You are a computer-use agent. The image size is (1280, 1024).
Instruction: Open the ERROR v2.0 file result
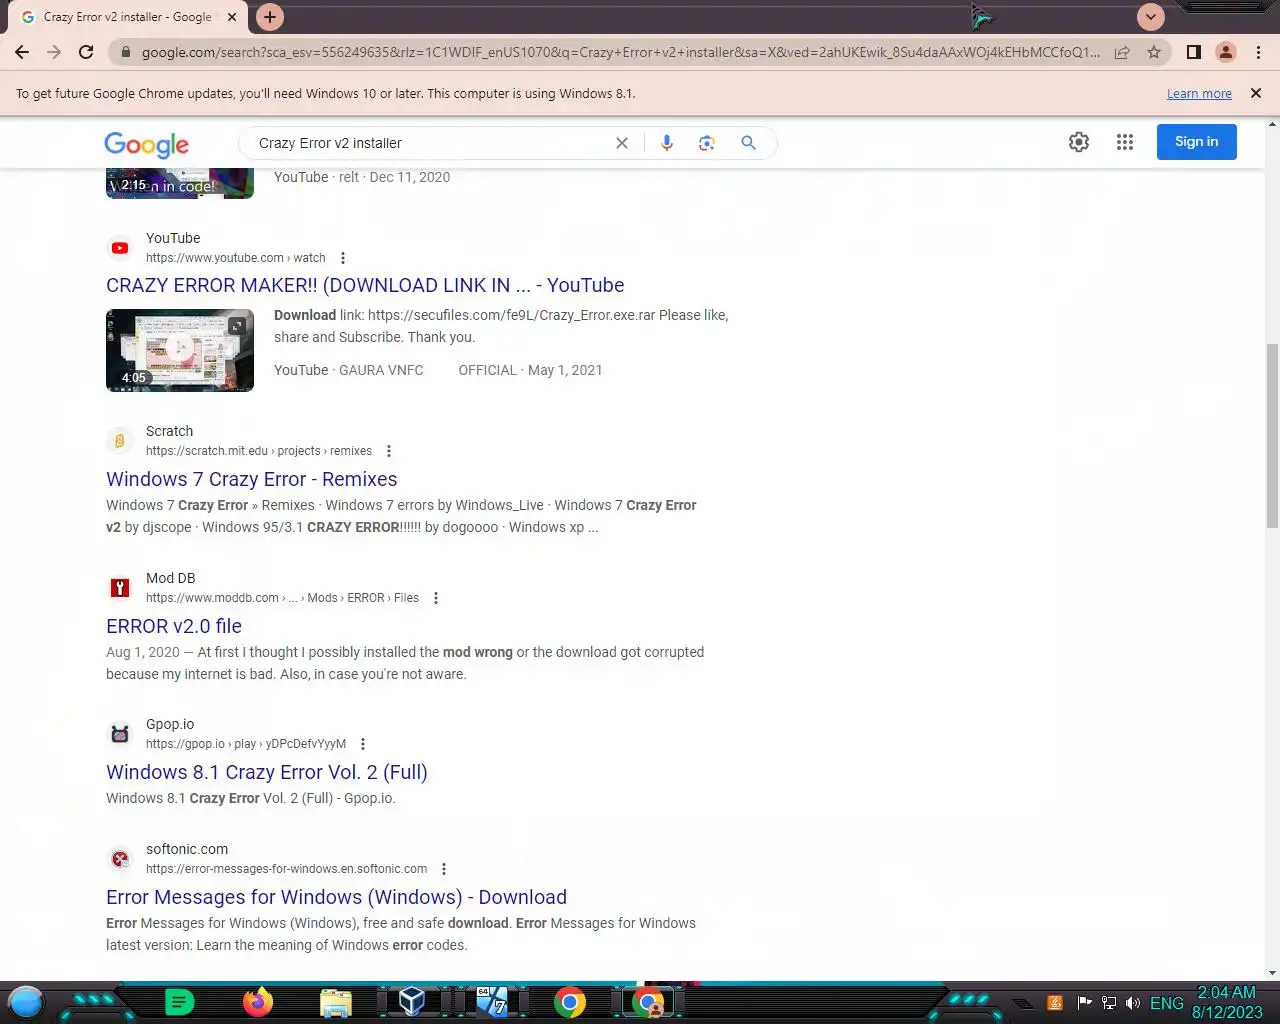pos(174,626)
